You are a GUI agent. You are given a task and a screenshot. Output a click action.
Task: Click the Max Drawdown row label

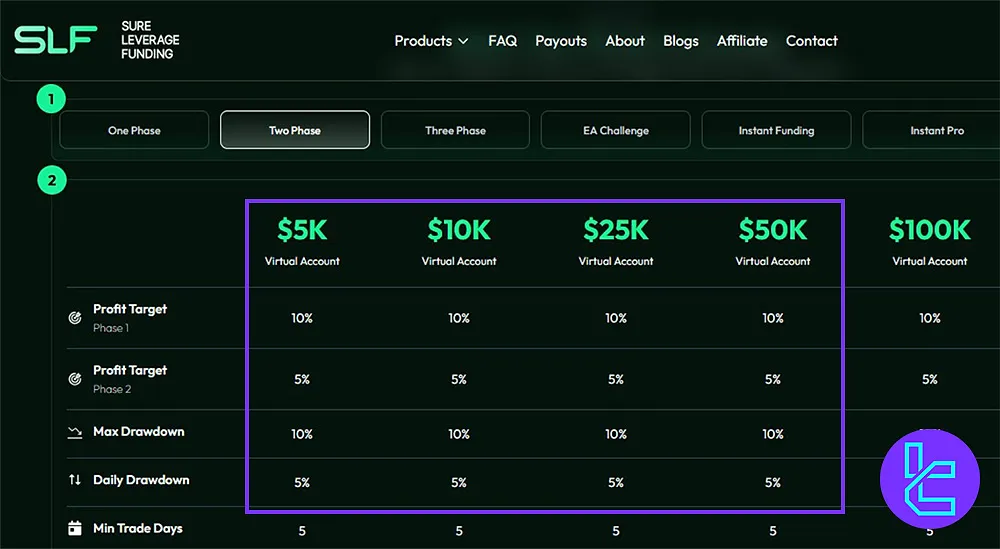coord(138,432)
